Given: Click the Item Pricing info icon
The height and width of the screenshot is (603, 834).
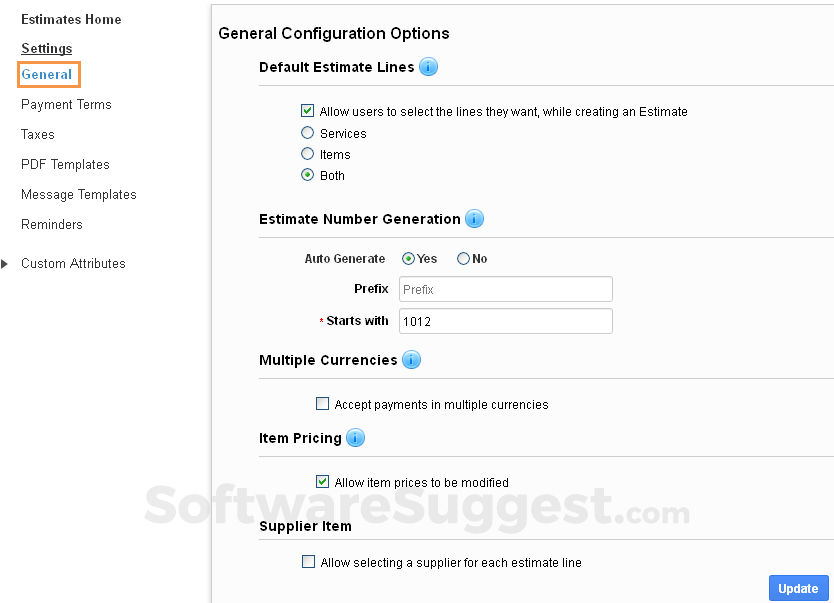Looking at the screenshot, I should click(355, 438).
